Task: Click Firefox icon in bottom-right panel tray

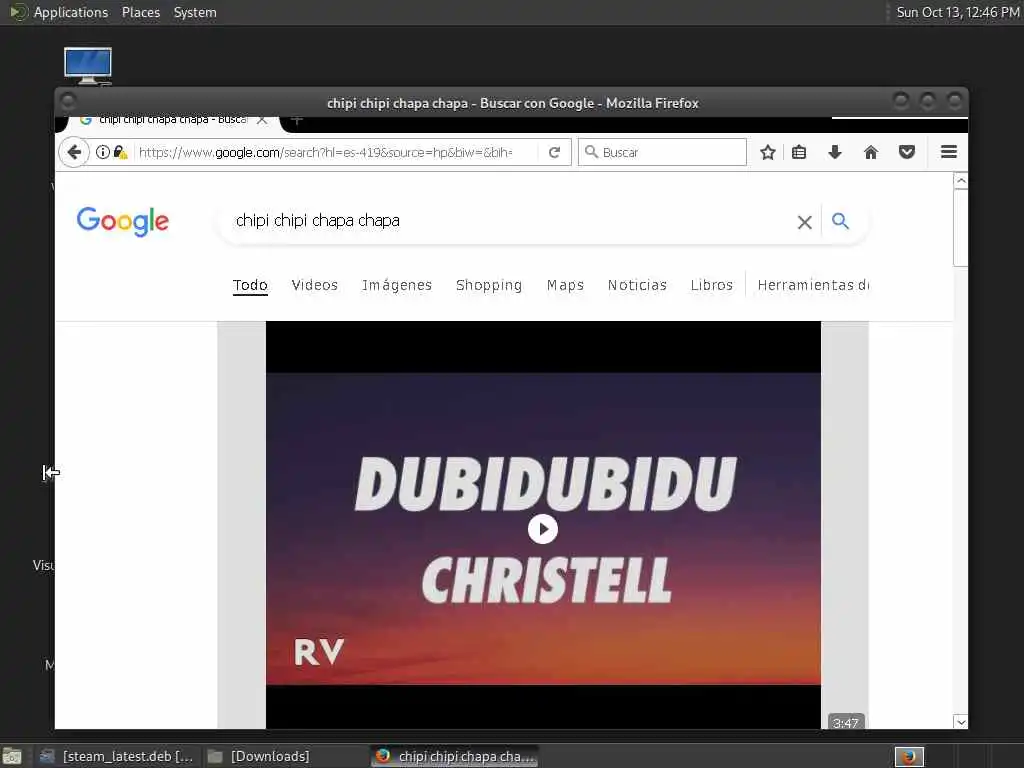Action: coord(909,757)
